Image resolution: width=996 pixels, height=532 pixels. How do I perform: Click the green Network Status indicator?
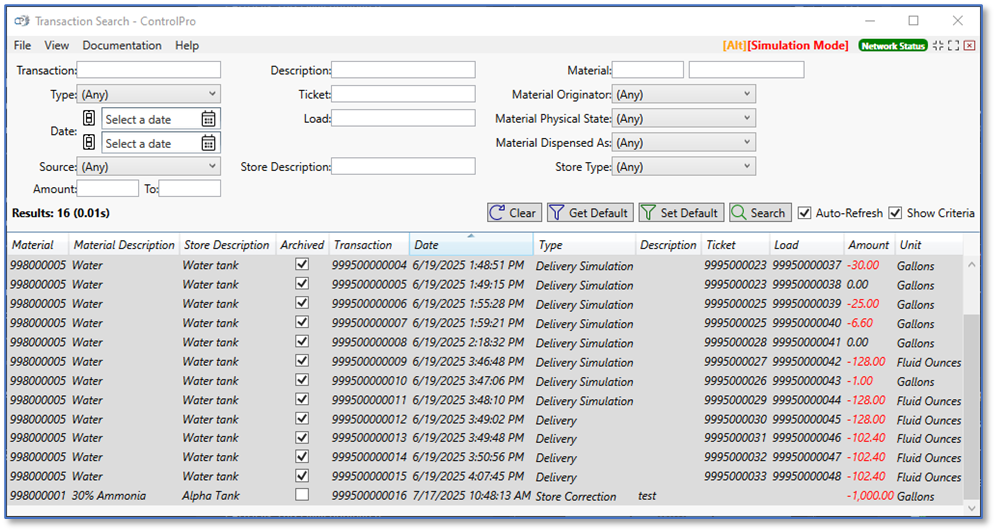click(x=893, y=46)
